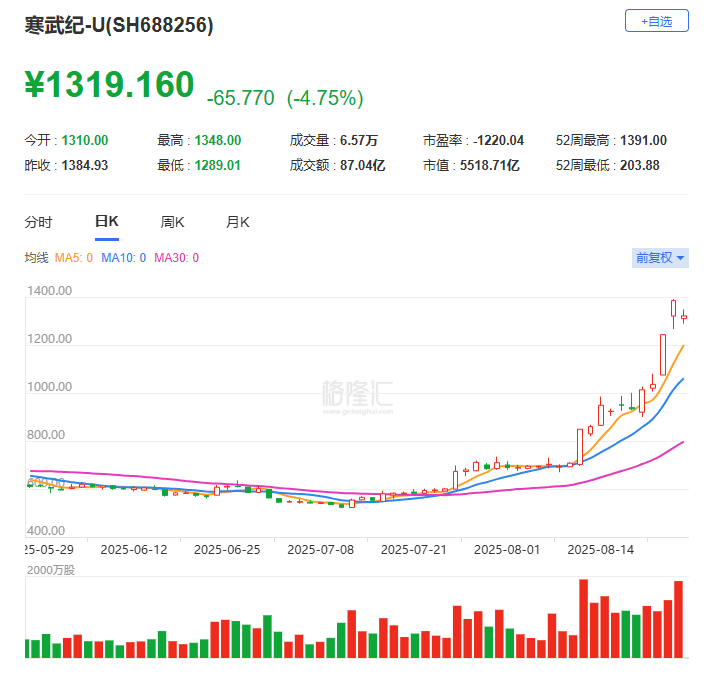Viewport: 723px width, 675px height.
Task: Click the 最低 value 1289.01
Action: (218, 165)
